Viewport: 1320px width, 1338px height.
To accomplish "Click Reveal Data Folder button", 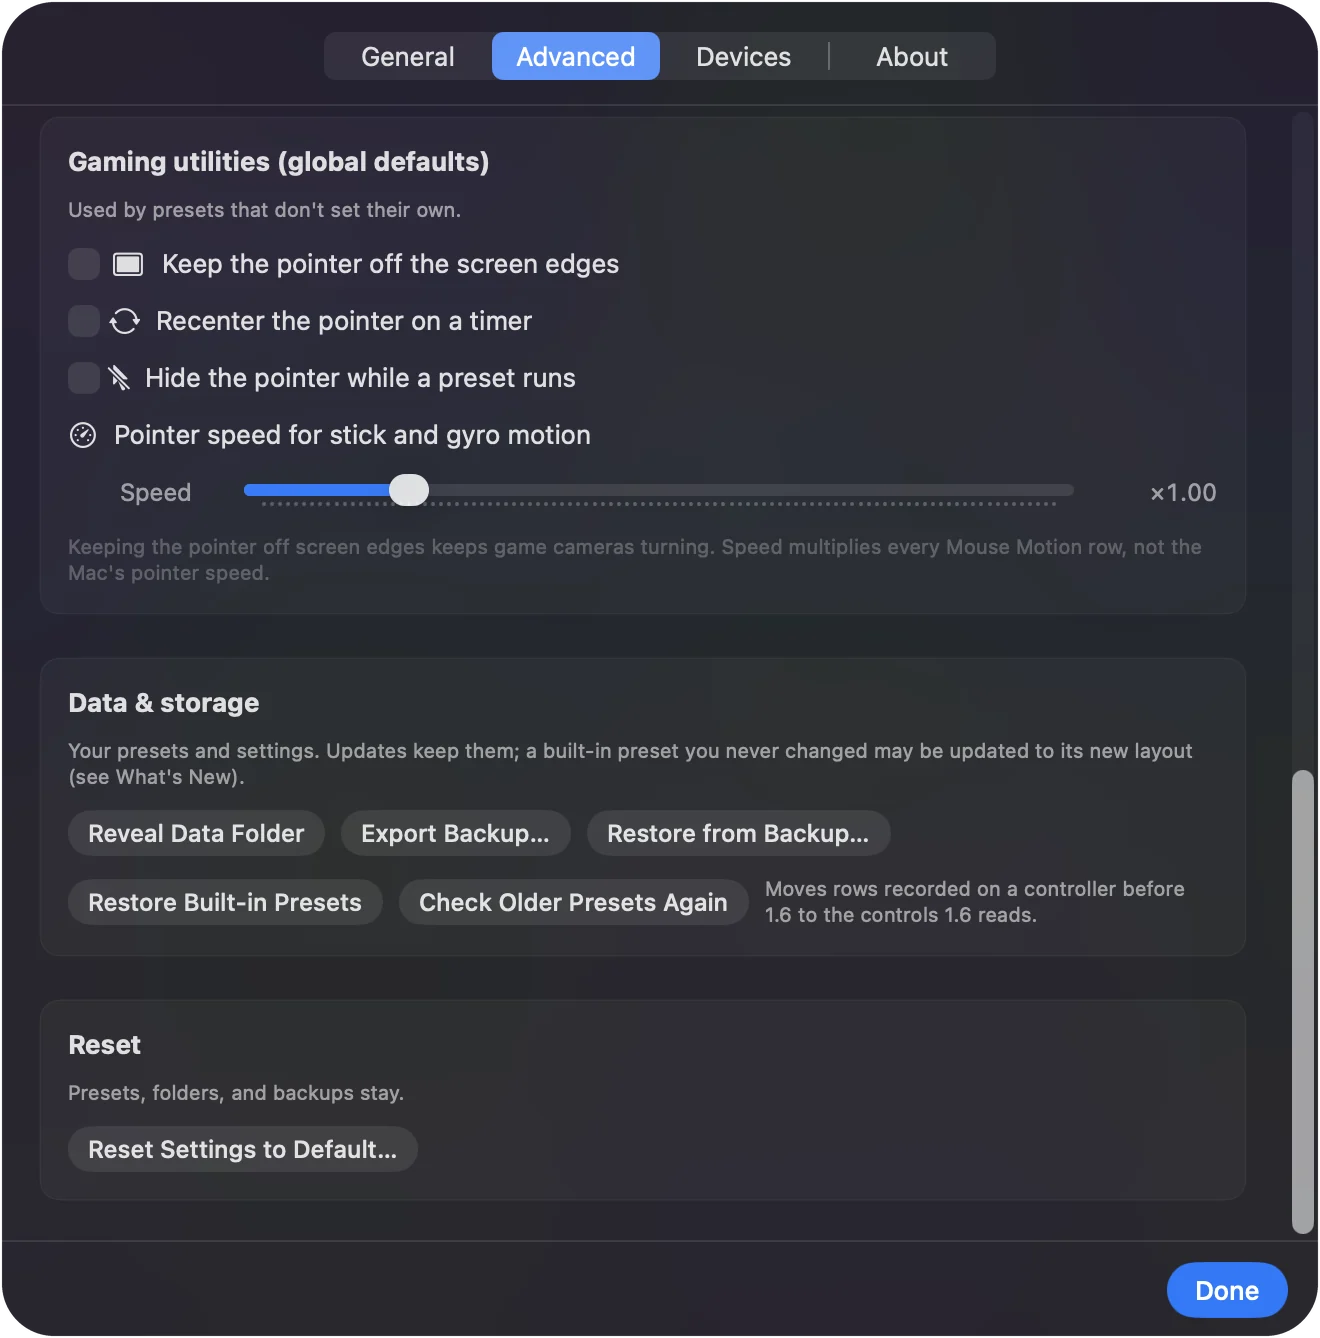I will 196,833.
